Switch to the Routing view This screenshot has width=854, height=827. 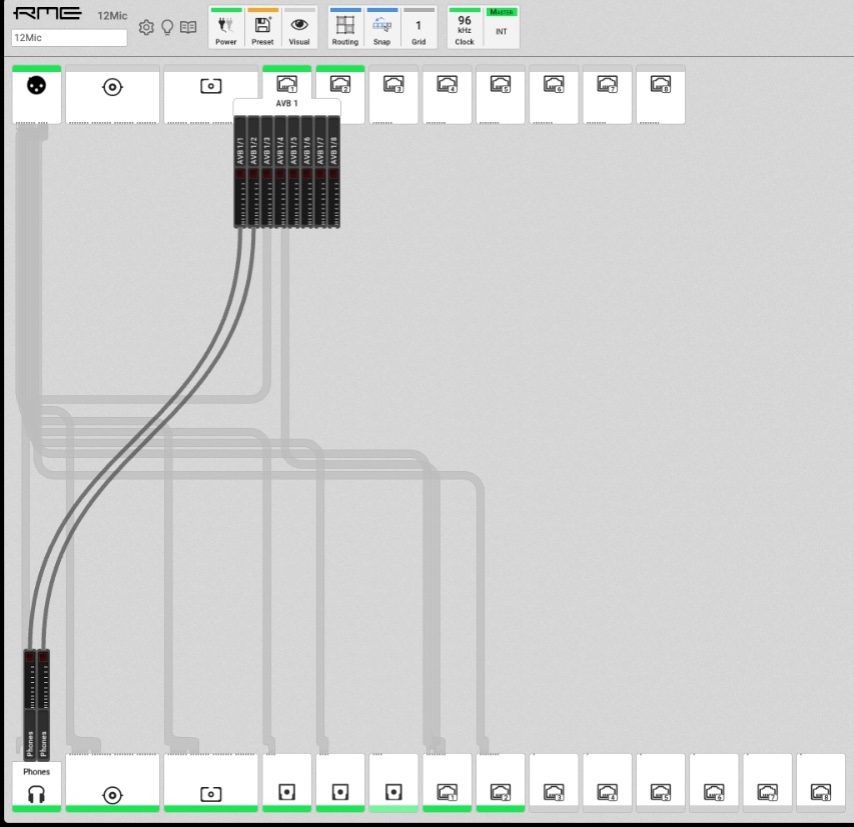point(345,29)
